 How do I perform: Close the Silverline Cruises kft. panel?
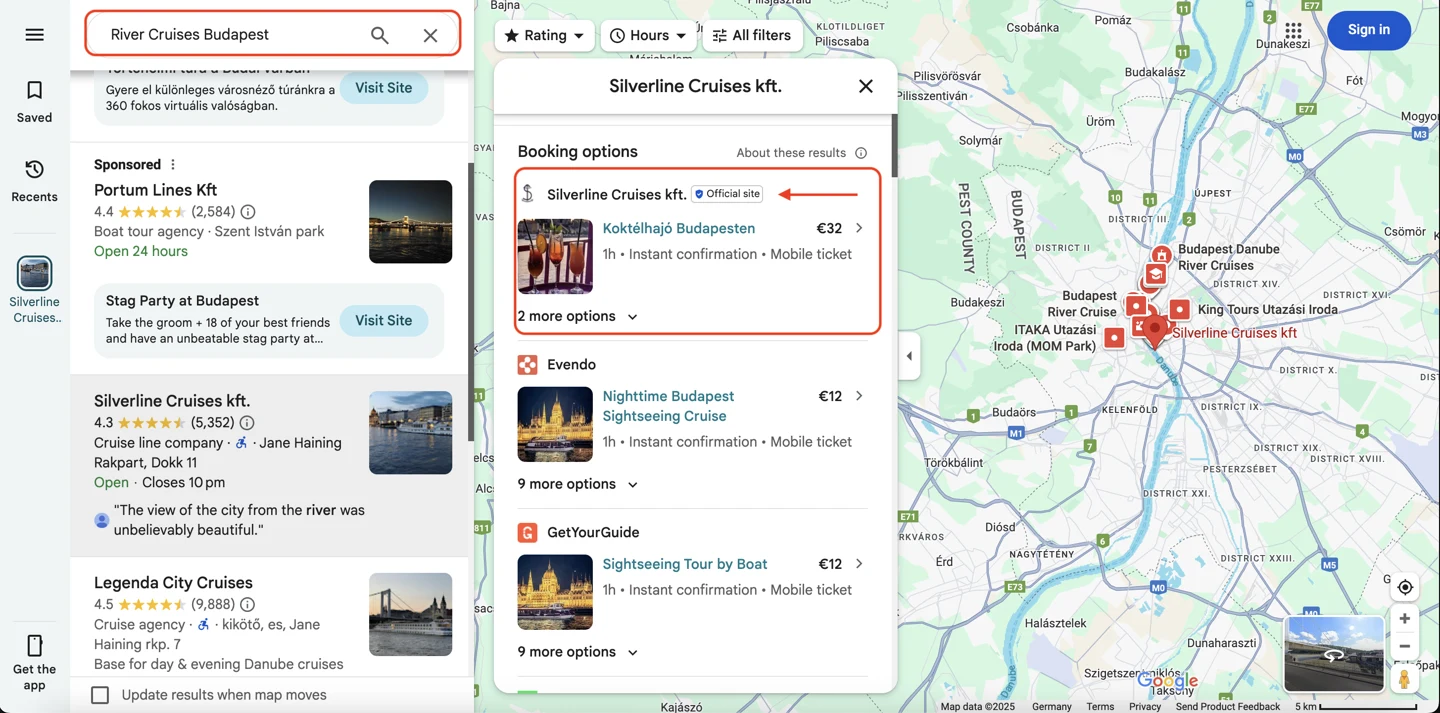[x=866, y=86]
